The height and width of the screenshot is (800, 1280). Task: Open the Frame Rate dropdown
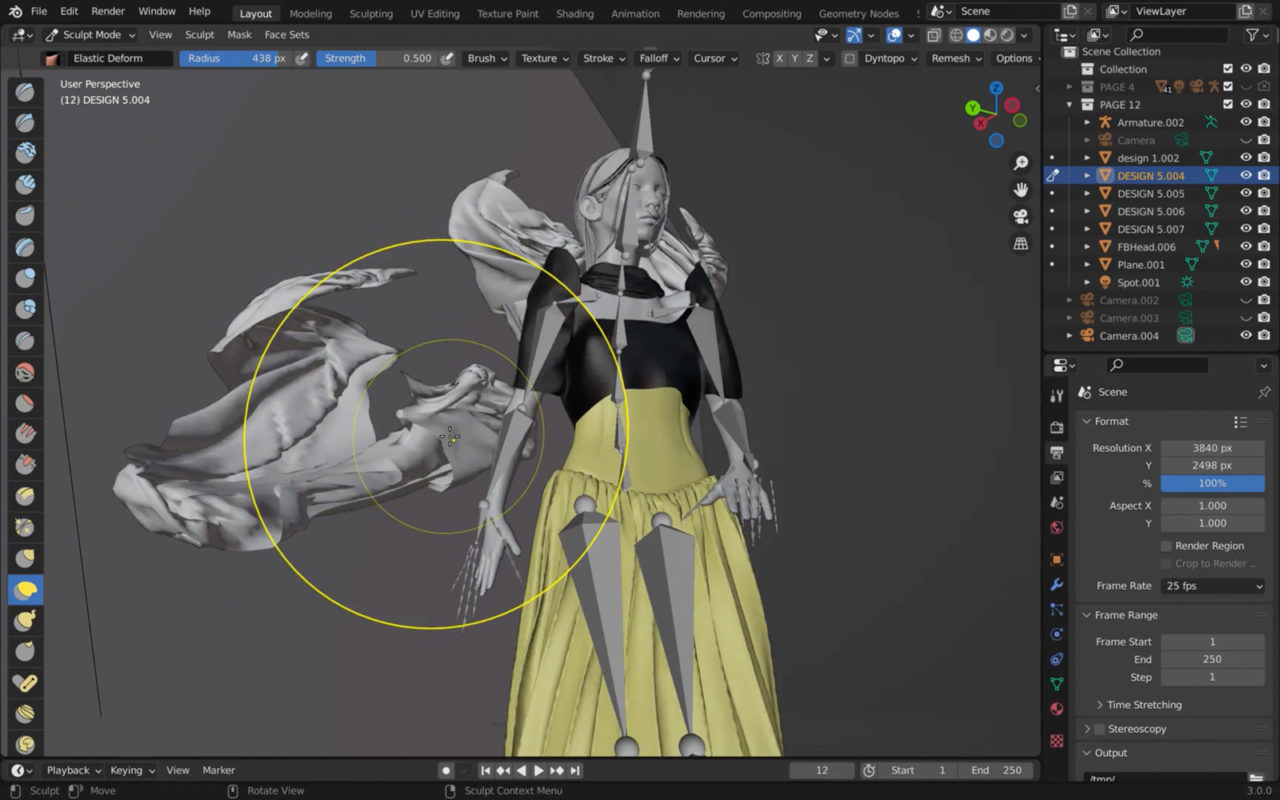(1212, 585)
